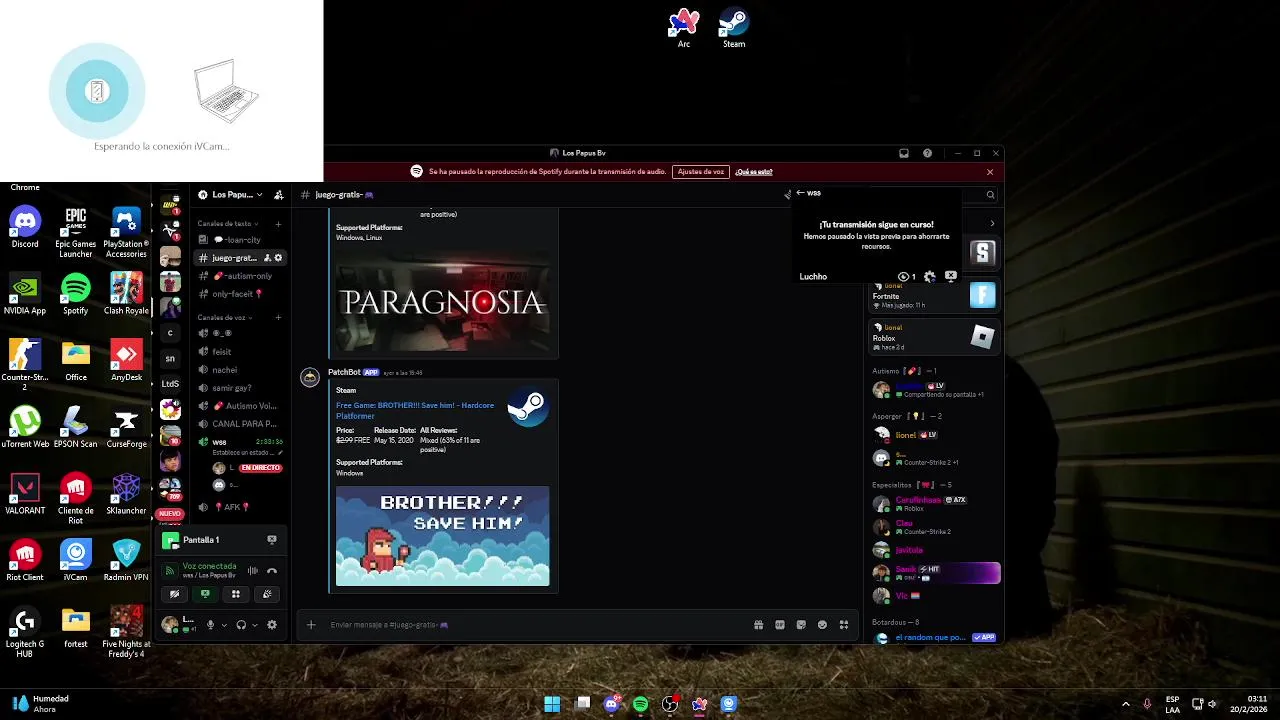The width and height of the screenshot is (1280, 720).
Task: Open the Windows Start menu
Action: point(552,704)
